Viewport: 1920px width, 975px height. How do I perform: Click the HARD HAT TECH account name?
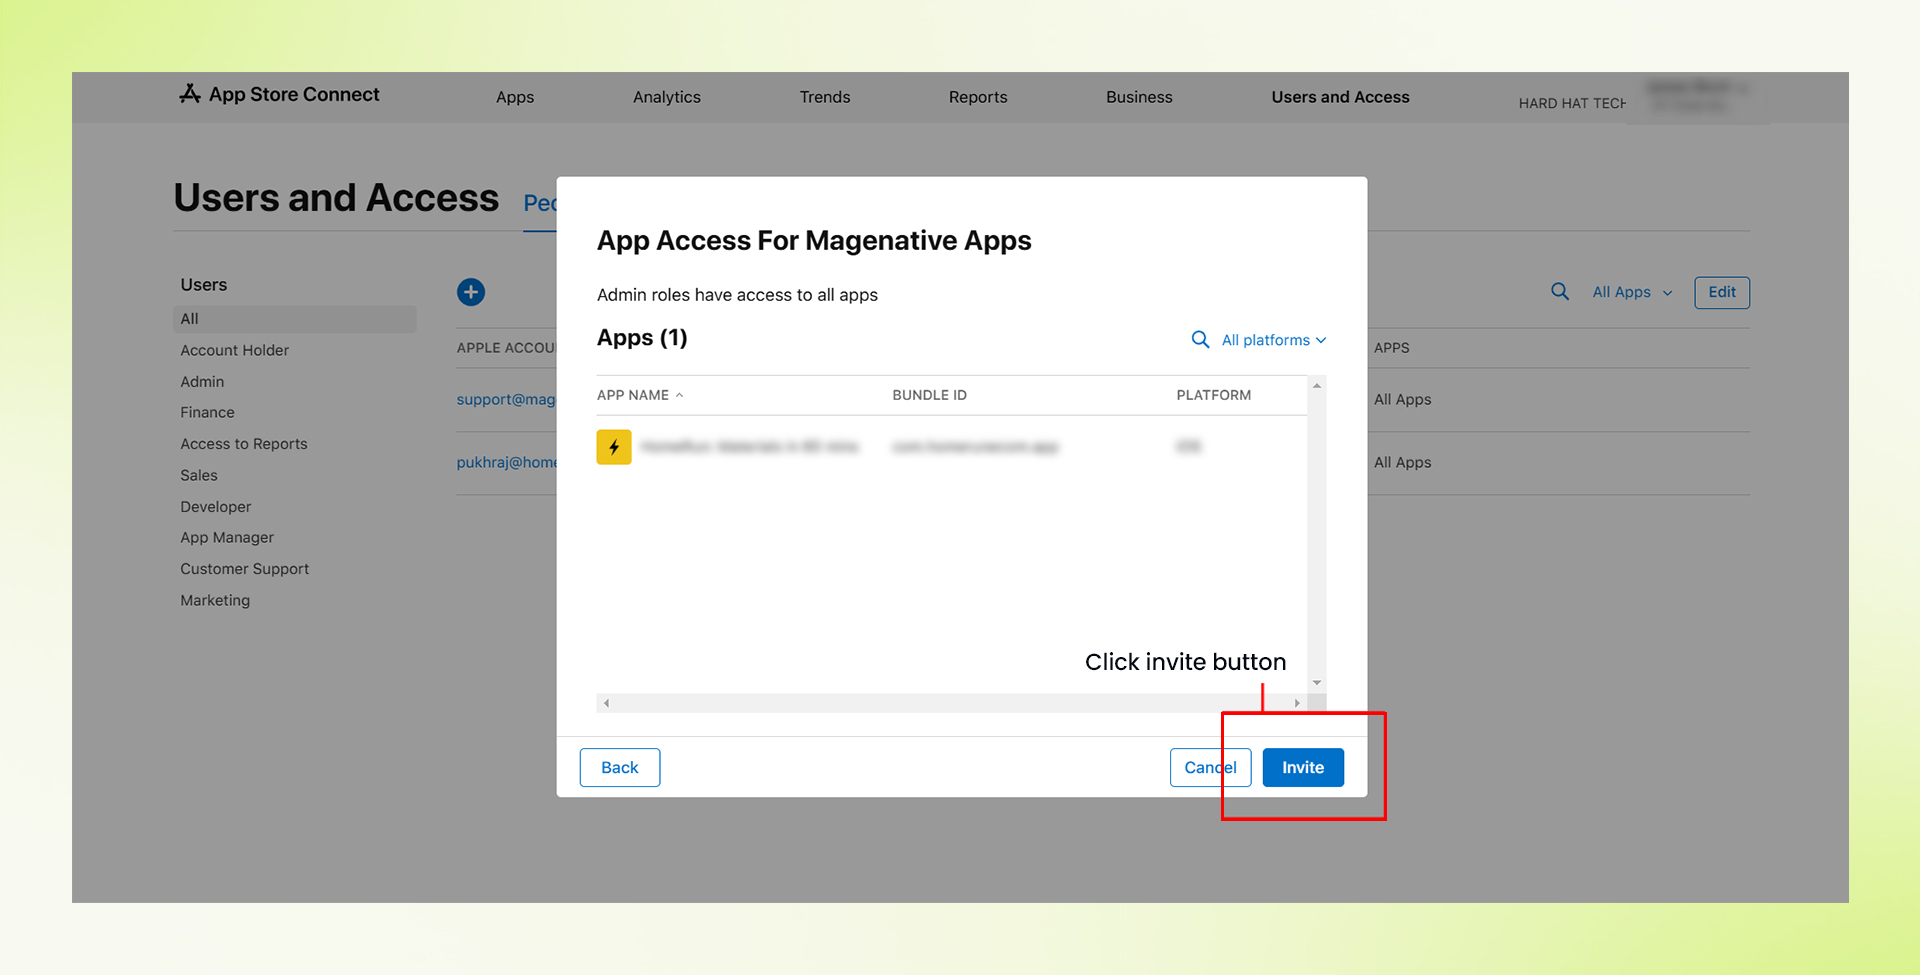[x=1572, y=103]
